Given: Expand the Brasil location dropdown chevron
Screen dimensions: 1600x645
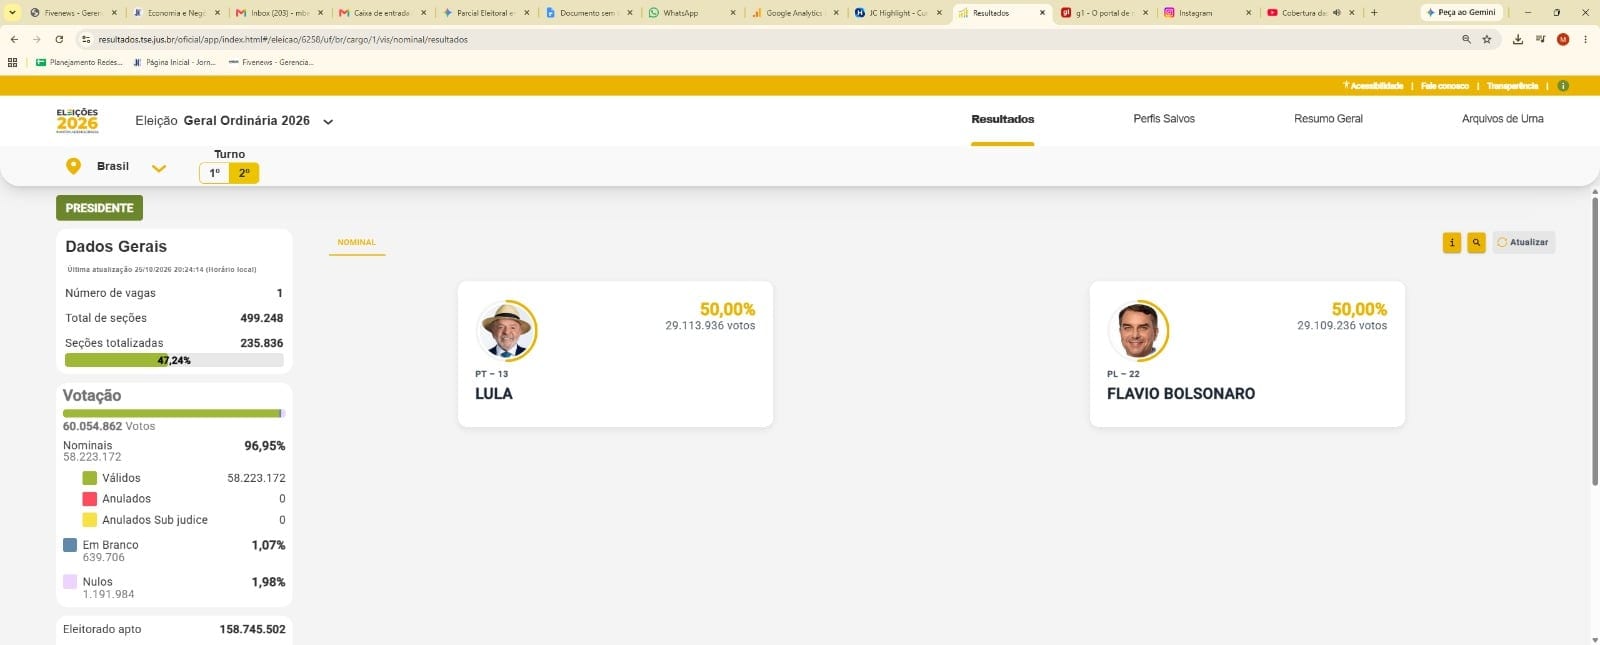Looking at the screenshot, I should pos(159,168).
